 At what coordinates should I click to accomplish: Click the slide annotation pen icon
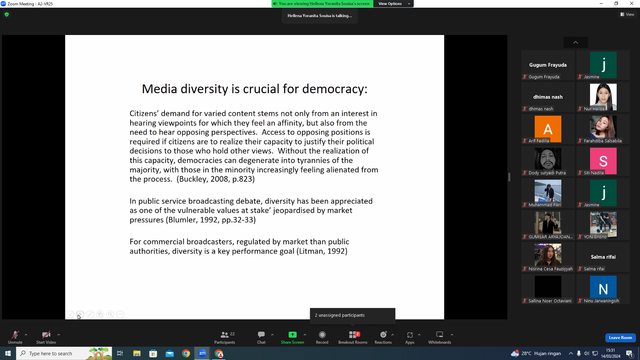pyautogui.click(x=90, y=314)
